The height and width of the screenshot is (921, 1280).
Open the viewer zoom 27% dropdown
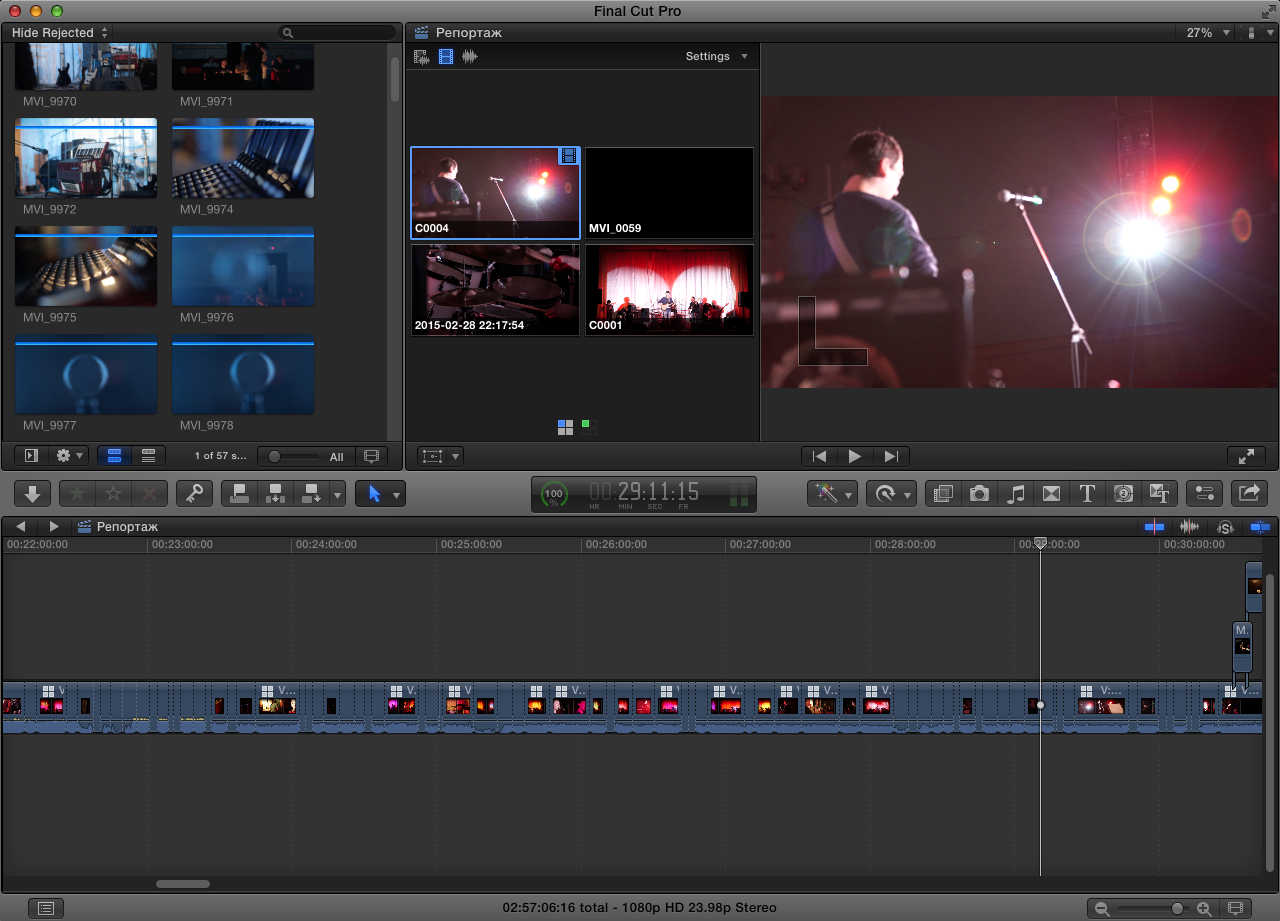click(1205, 33)
